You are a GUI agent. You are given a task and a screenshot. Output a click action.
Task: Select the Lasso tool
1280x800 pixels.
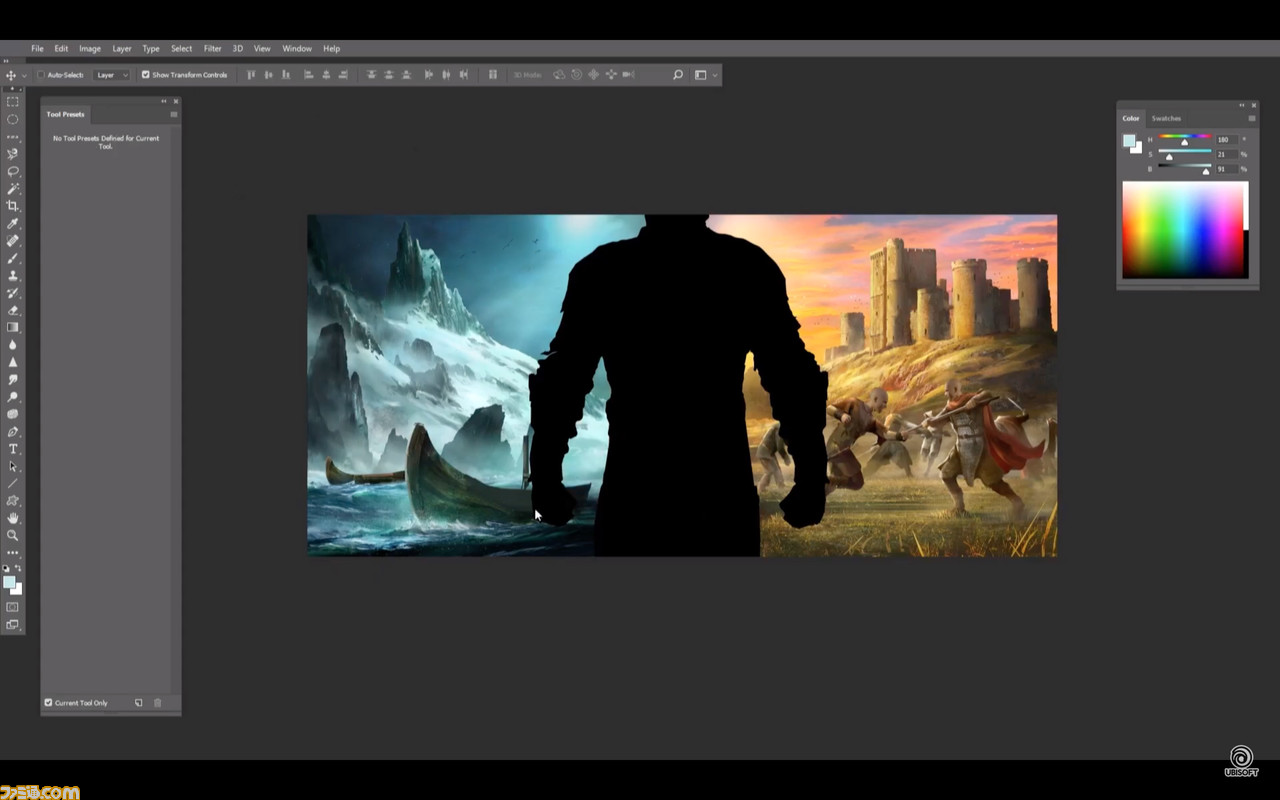pyautogui.click(x=13, y=171)
